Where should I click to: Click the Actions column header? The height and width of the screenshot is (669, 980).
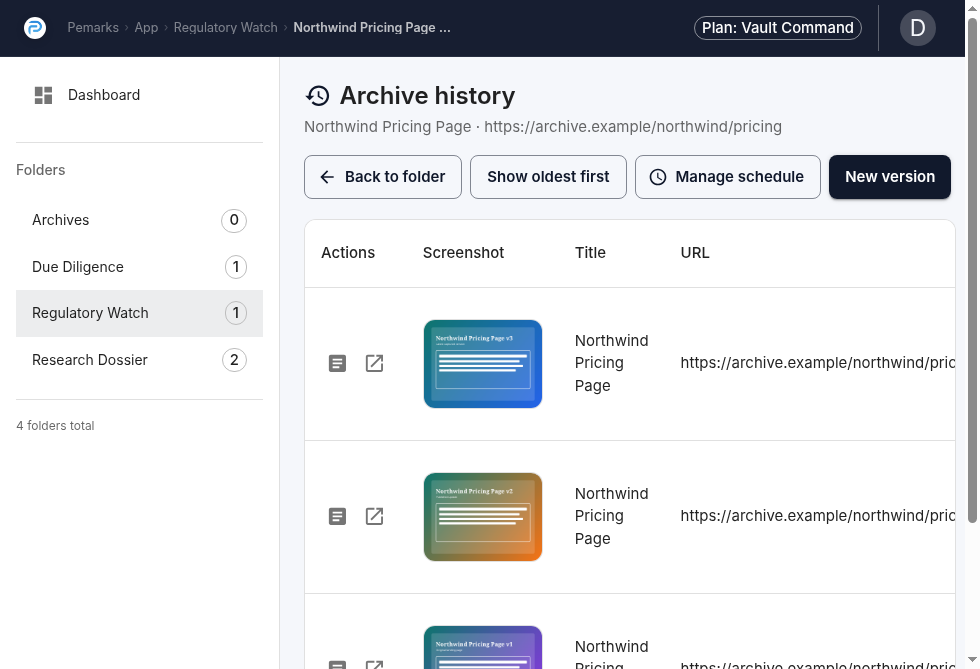click(348, 253)
